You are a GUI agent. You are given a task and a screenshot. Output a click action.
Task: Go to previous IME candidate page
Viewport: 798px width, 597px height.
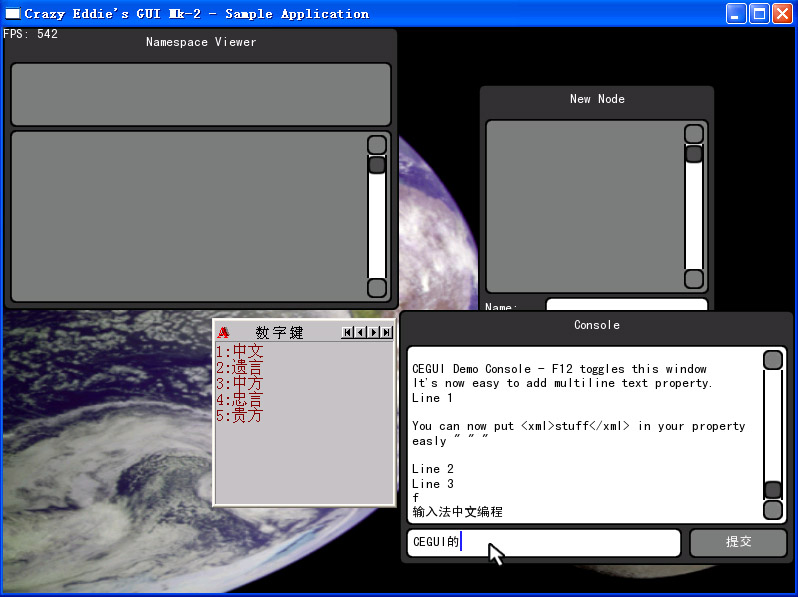[360, 332]
